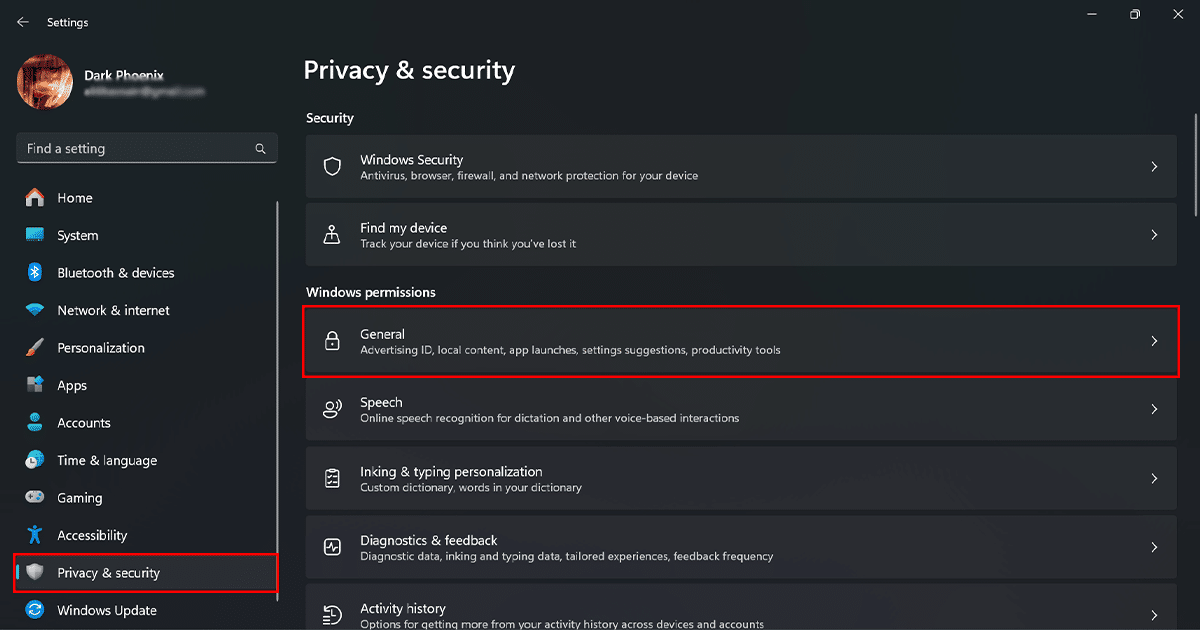Click the Inking & typing personalization icon
The image size is (1200, 630).
tap(332, 479)
